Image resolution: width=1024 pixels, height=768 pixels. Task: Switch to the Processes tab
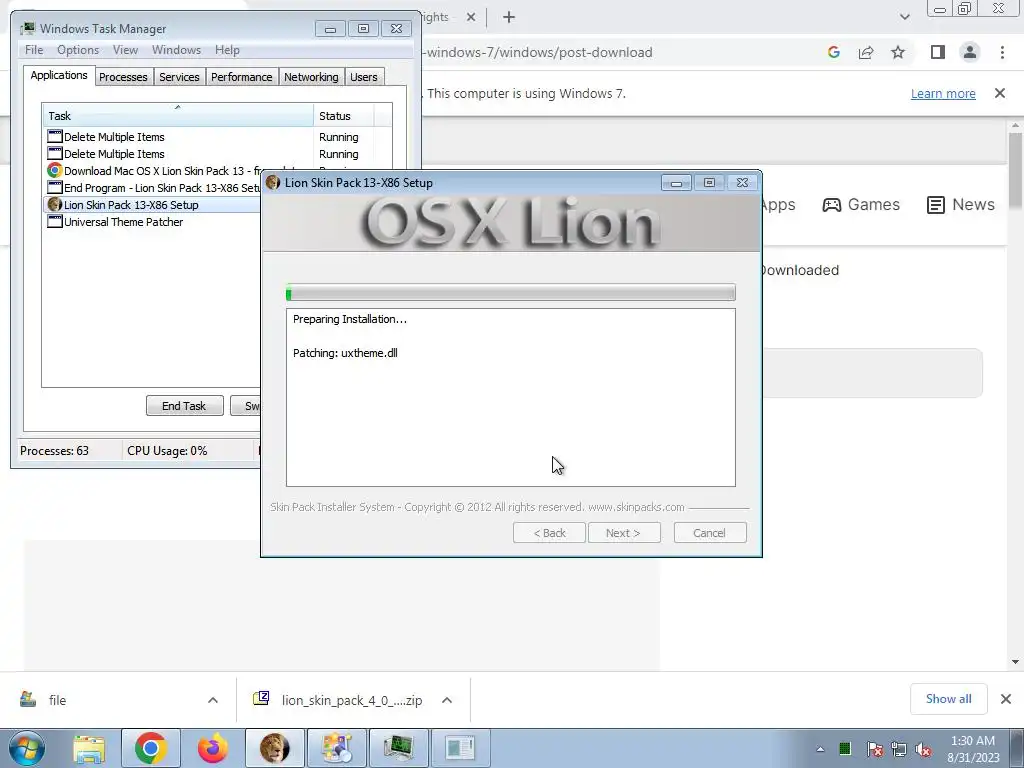(123, 77)
